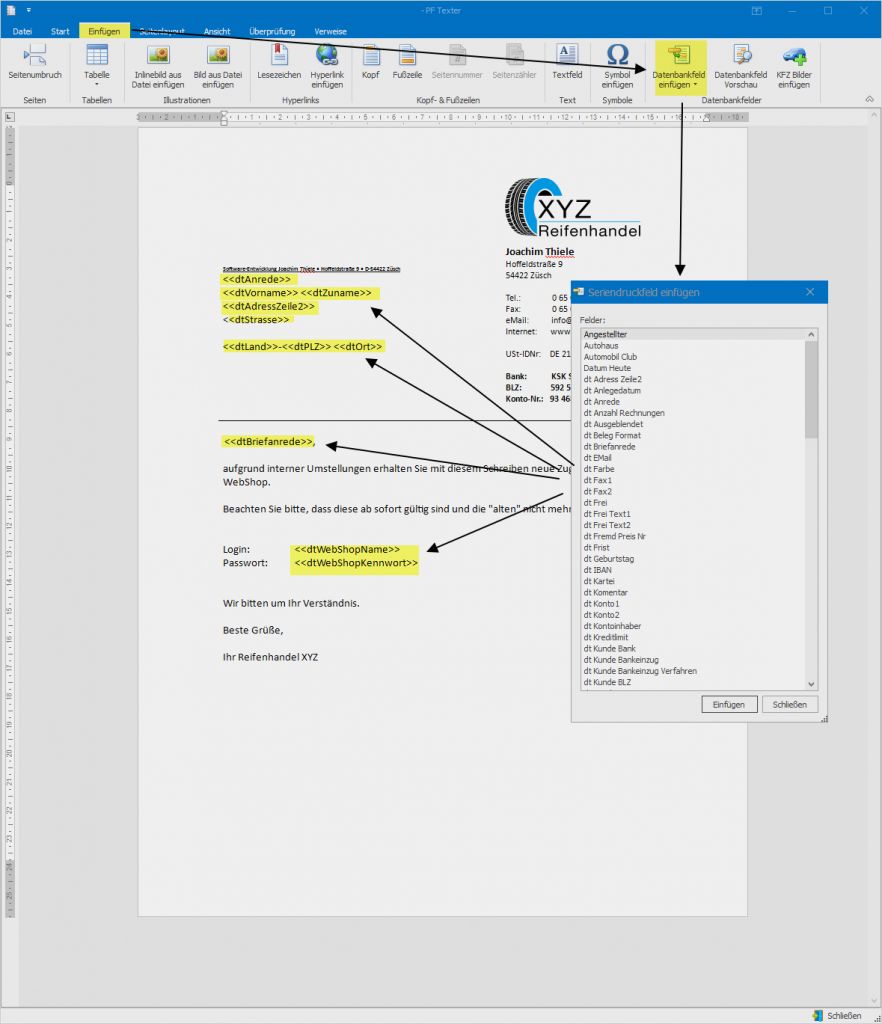Viewport: 882px width, 1024px height.
Task: Switch to the Start ribbon tab
Action: point(60,31)
